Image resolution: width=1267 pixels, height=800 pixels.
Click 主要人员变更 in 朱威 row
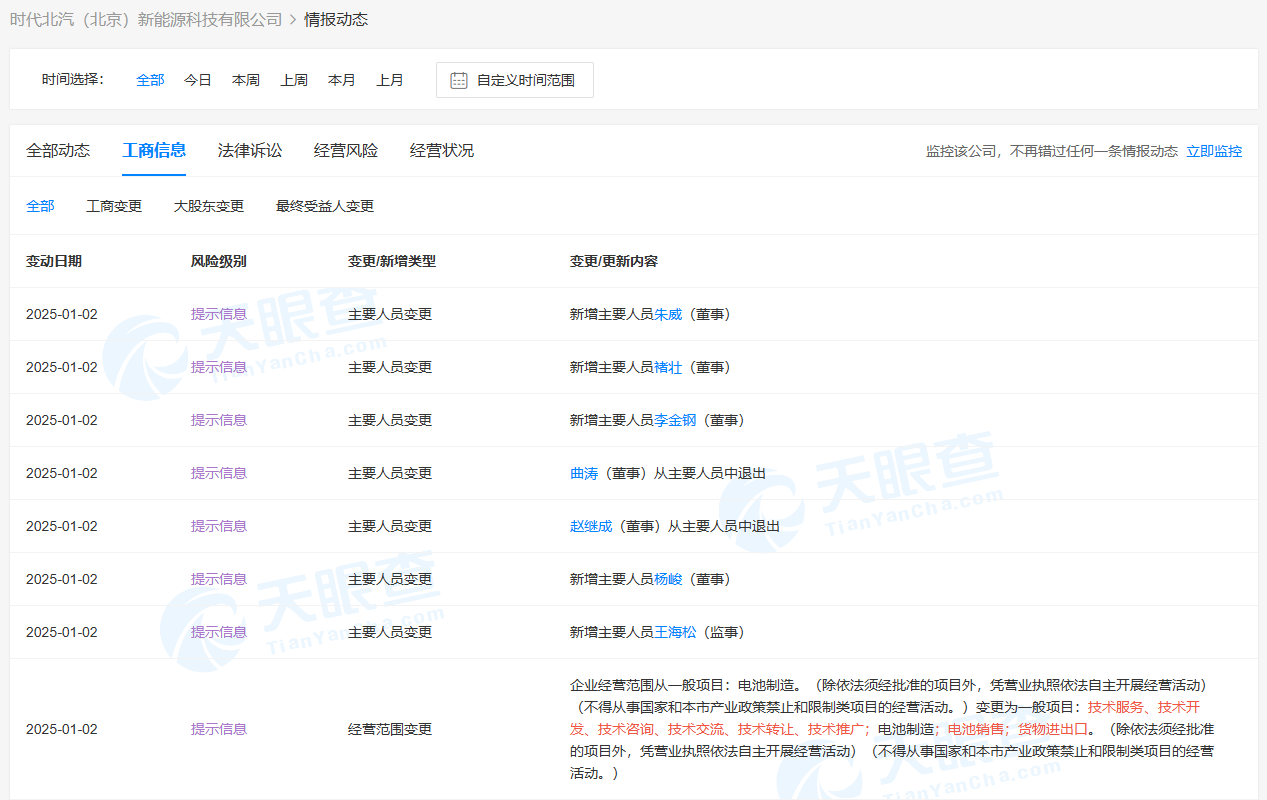tap(390, 314)
